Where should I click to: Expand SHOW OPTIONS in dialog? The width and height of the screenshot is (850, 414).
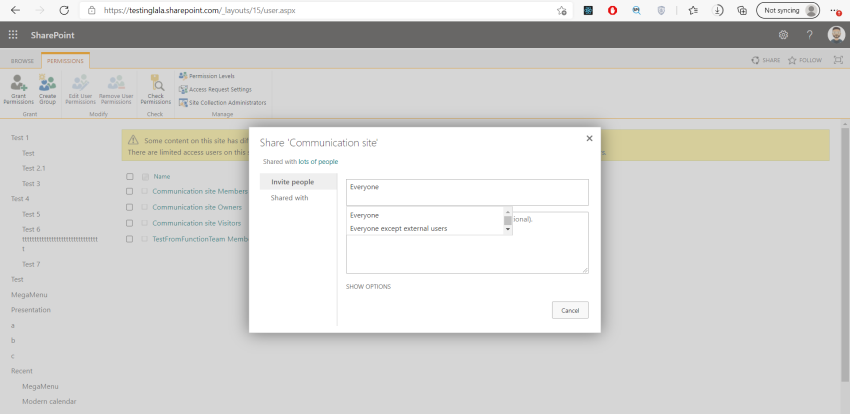click(369, 287)
